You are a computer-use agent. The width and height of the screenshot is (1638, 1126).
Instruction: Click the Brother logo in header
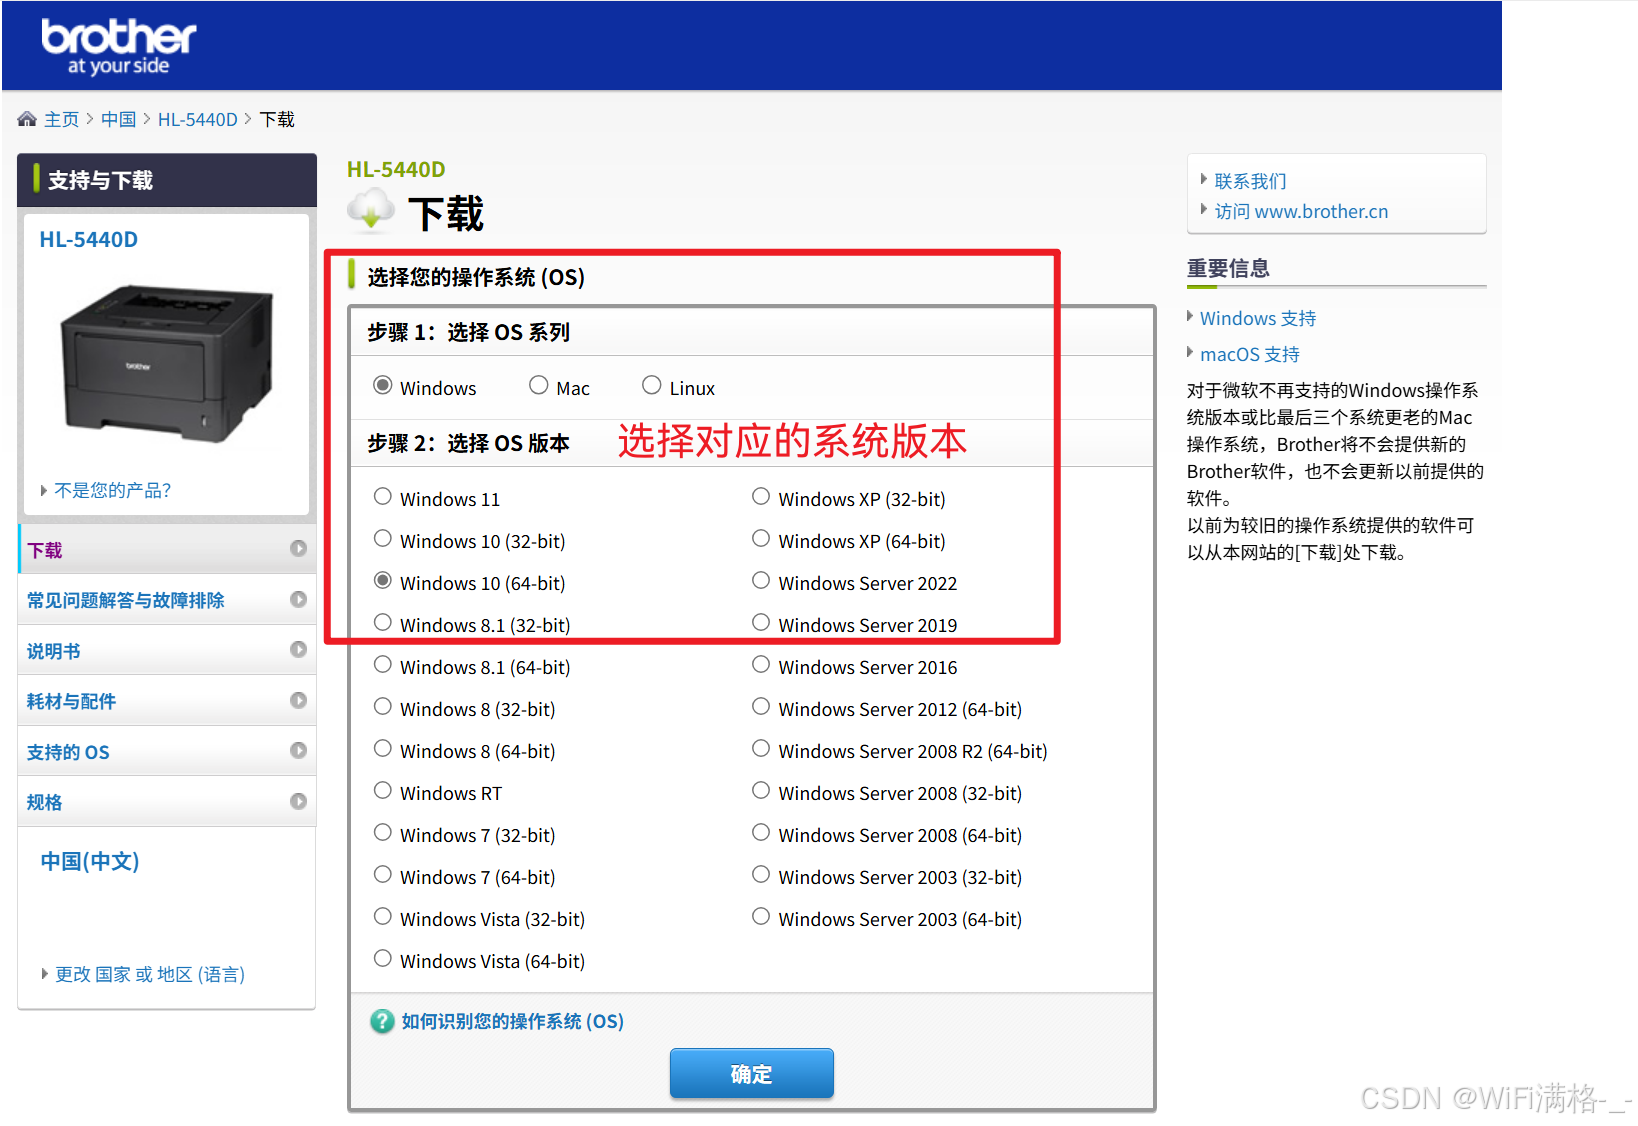click(118, 47)
